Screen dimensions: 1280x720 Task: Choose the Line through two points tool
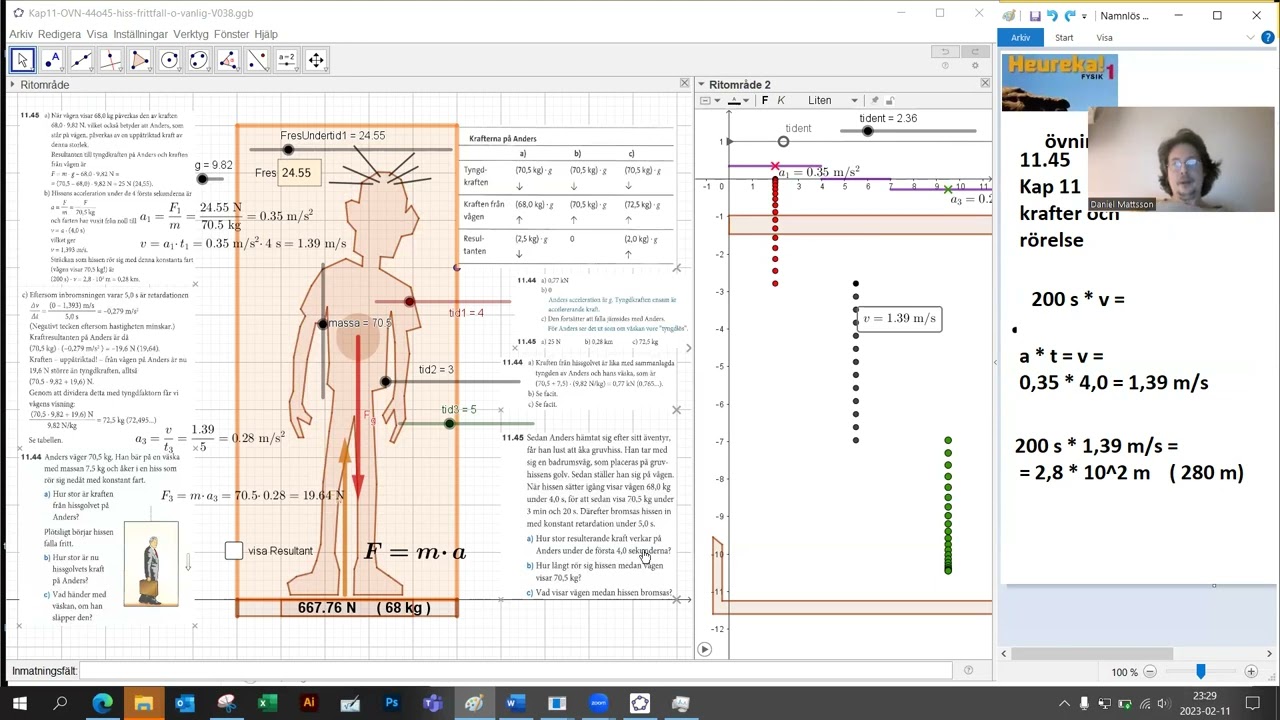(81, 60)
